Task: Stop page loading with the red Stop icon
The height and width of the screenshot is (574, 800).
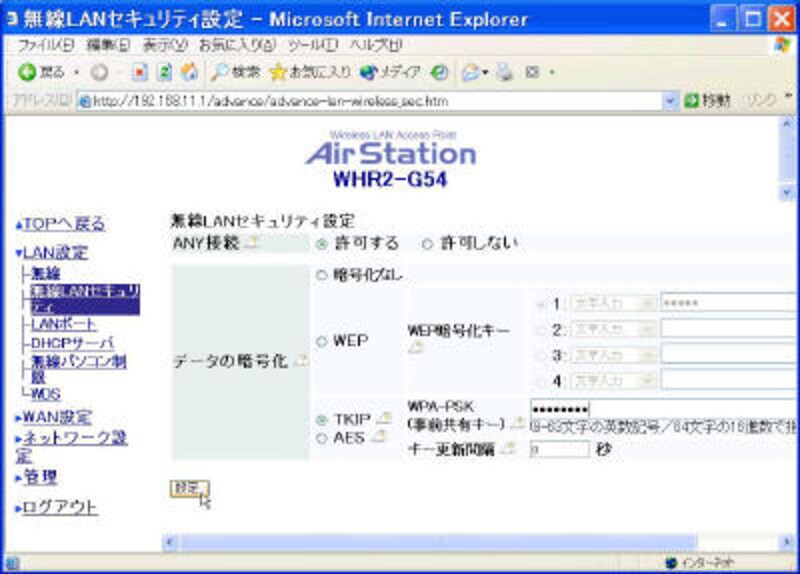Action: click(139, 72)
